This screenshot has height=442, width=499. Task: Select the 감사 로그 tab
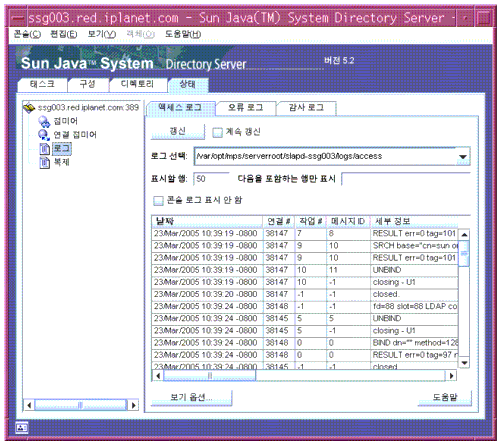point(306,108)
